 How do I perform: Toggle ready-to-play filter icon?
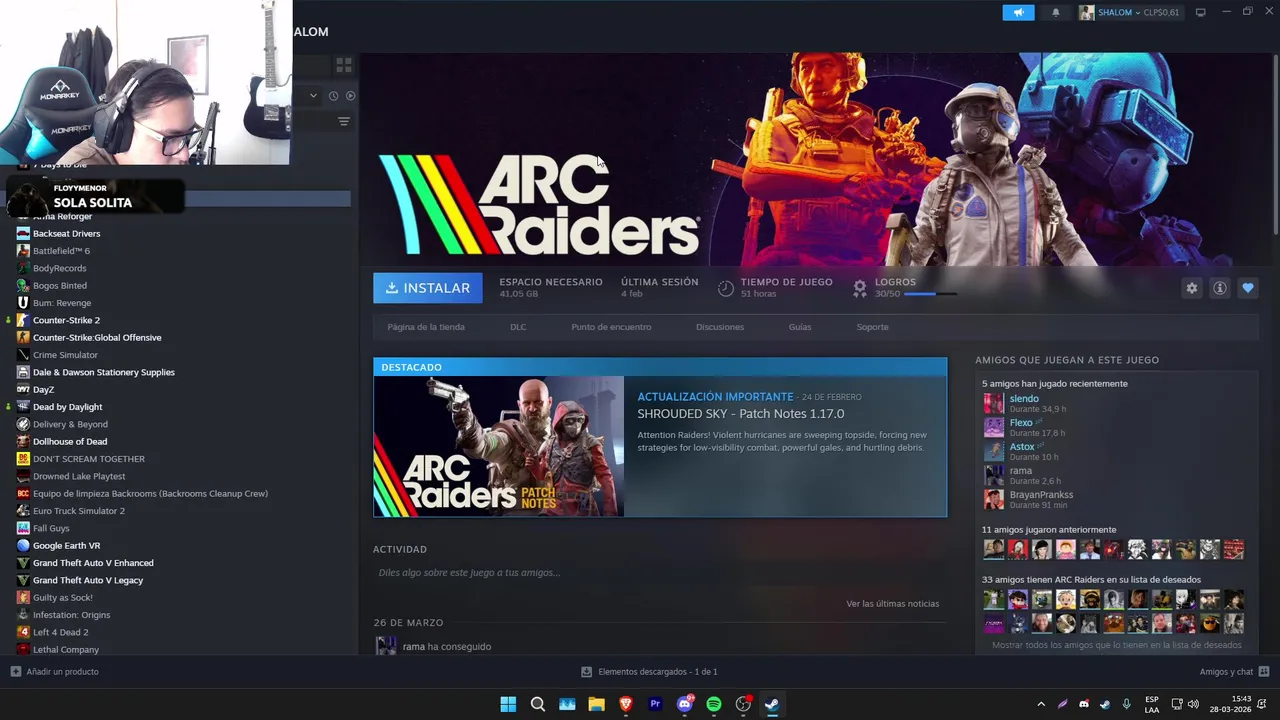(x=350, y=96)
